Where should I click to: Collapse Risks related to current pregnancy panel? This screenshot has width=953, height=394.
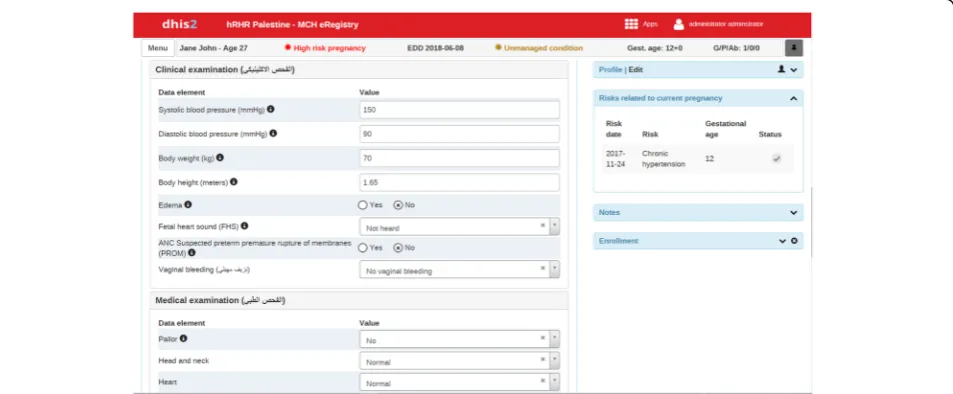click(794, 98)
